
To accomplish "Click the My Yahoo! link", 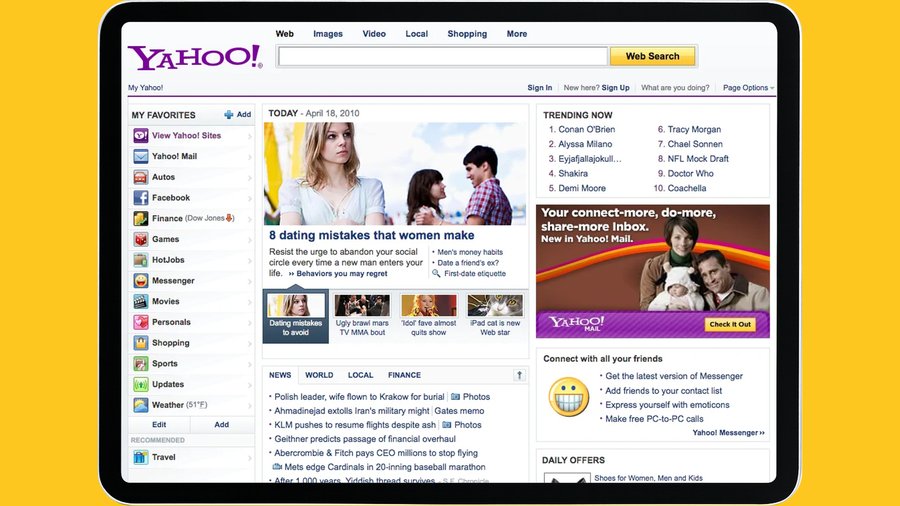I will [x=145, y=88].
